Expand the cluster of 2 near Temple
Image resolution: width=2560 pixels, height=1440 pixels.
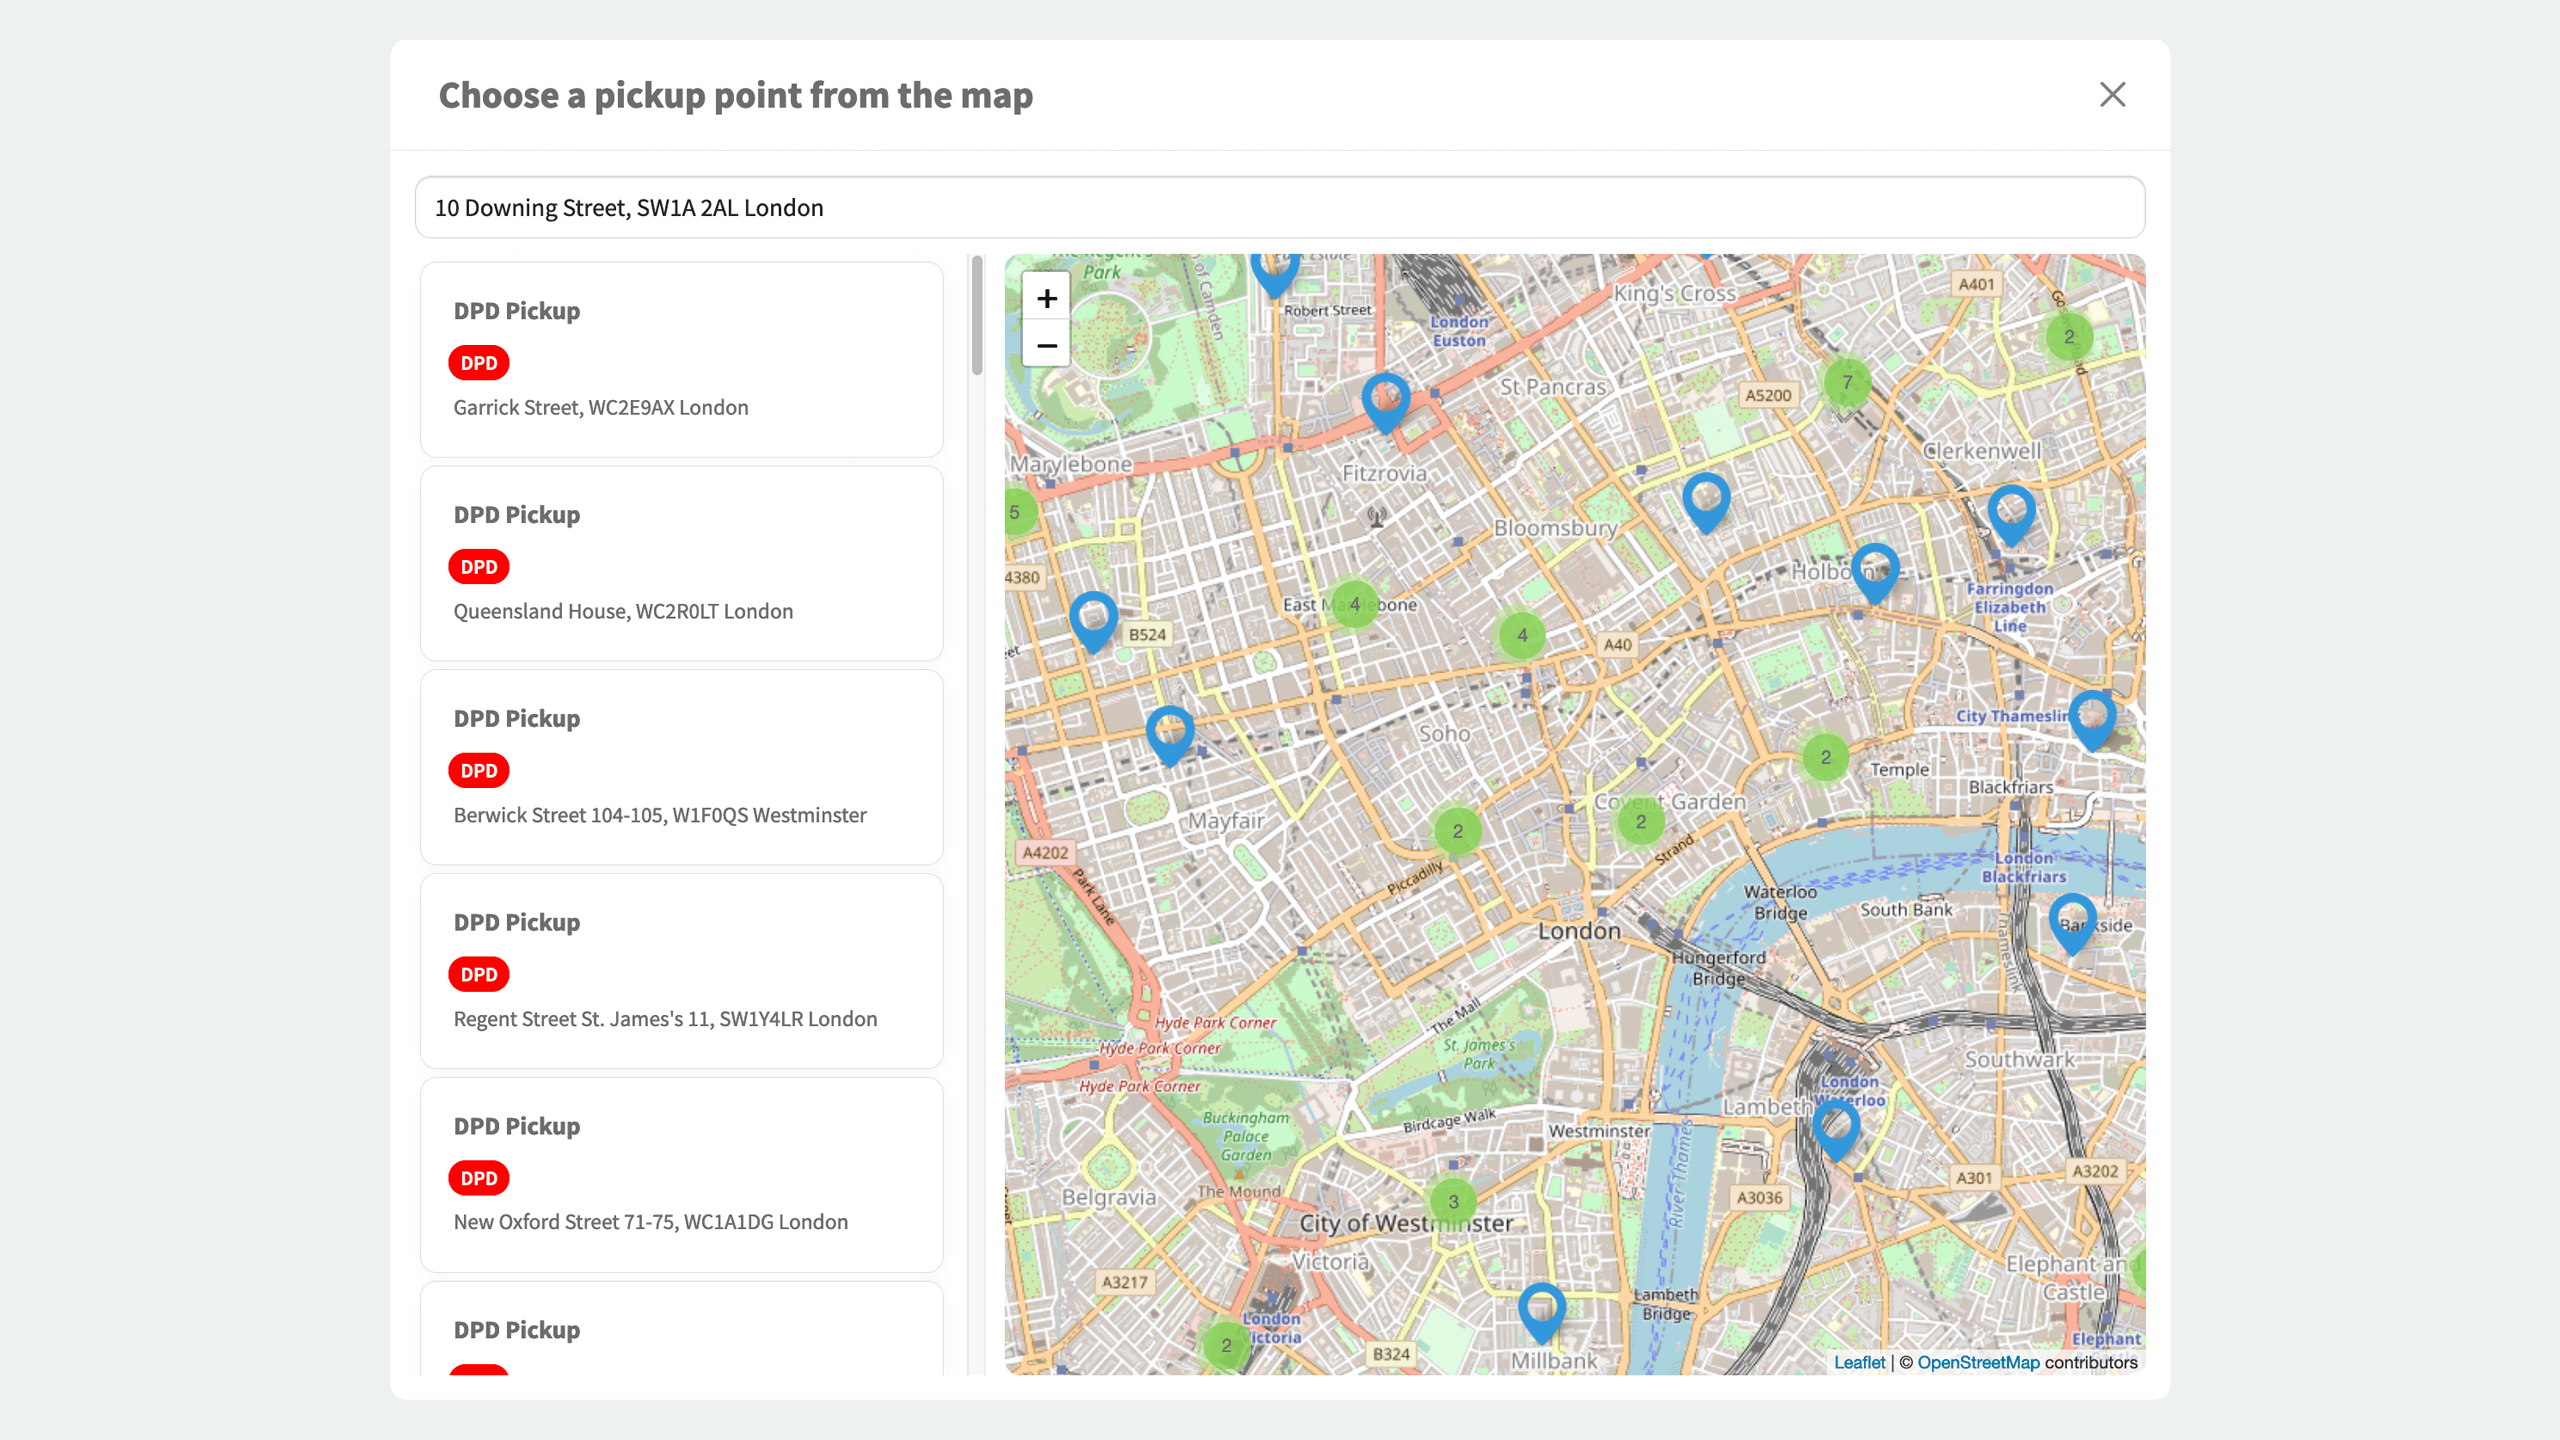pos(1826,757)
